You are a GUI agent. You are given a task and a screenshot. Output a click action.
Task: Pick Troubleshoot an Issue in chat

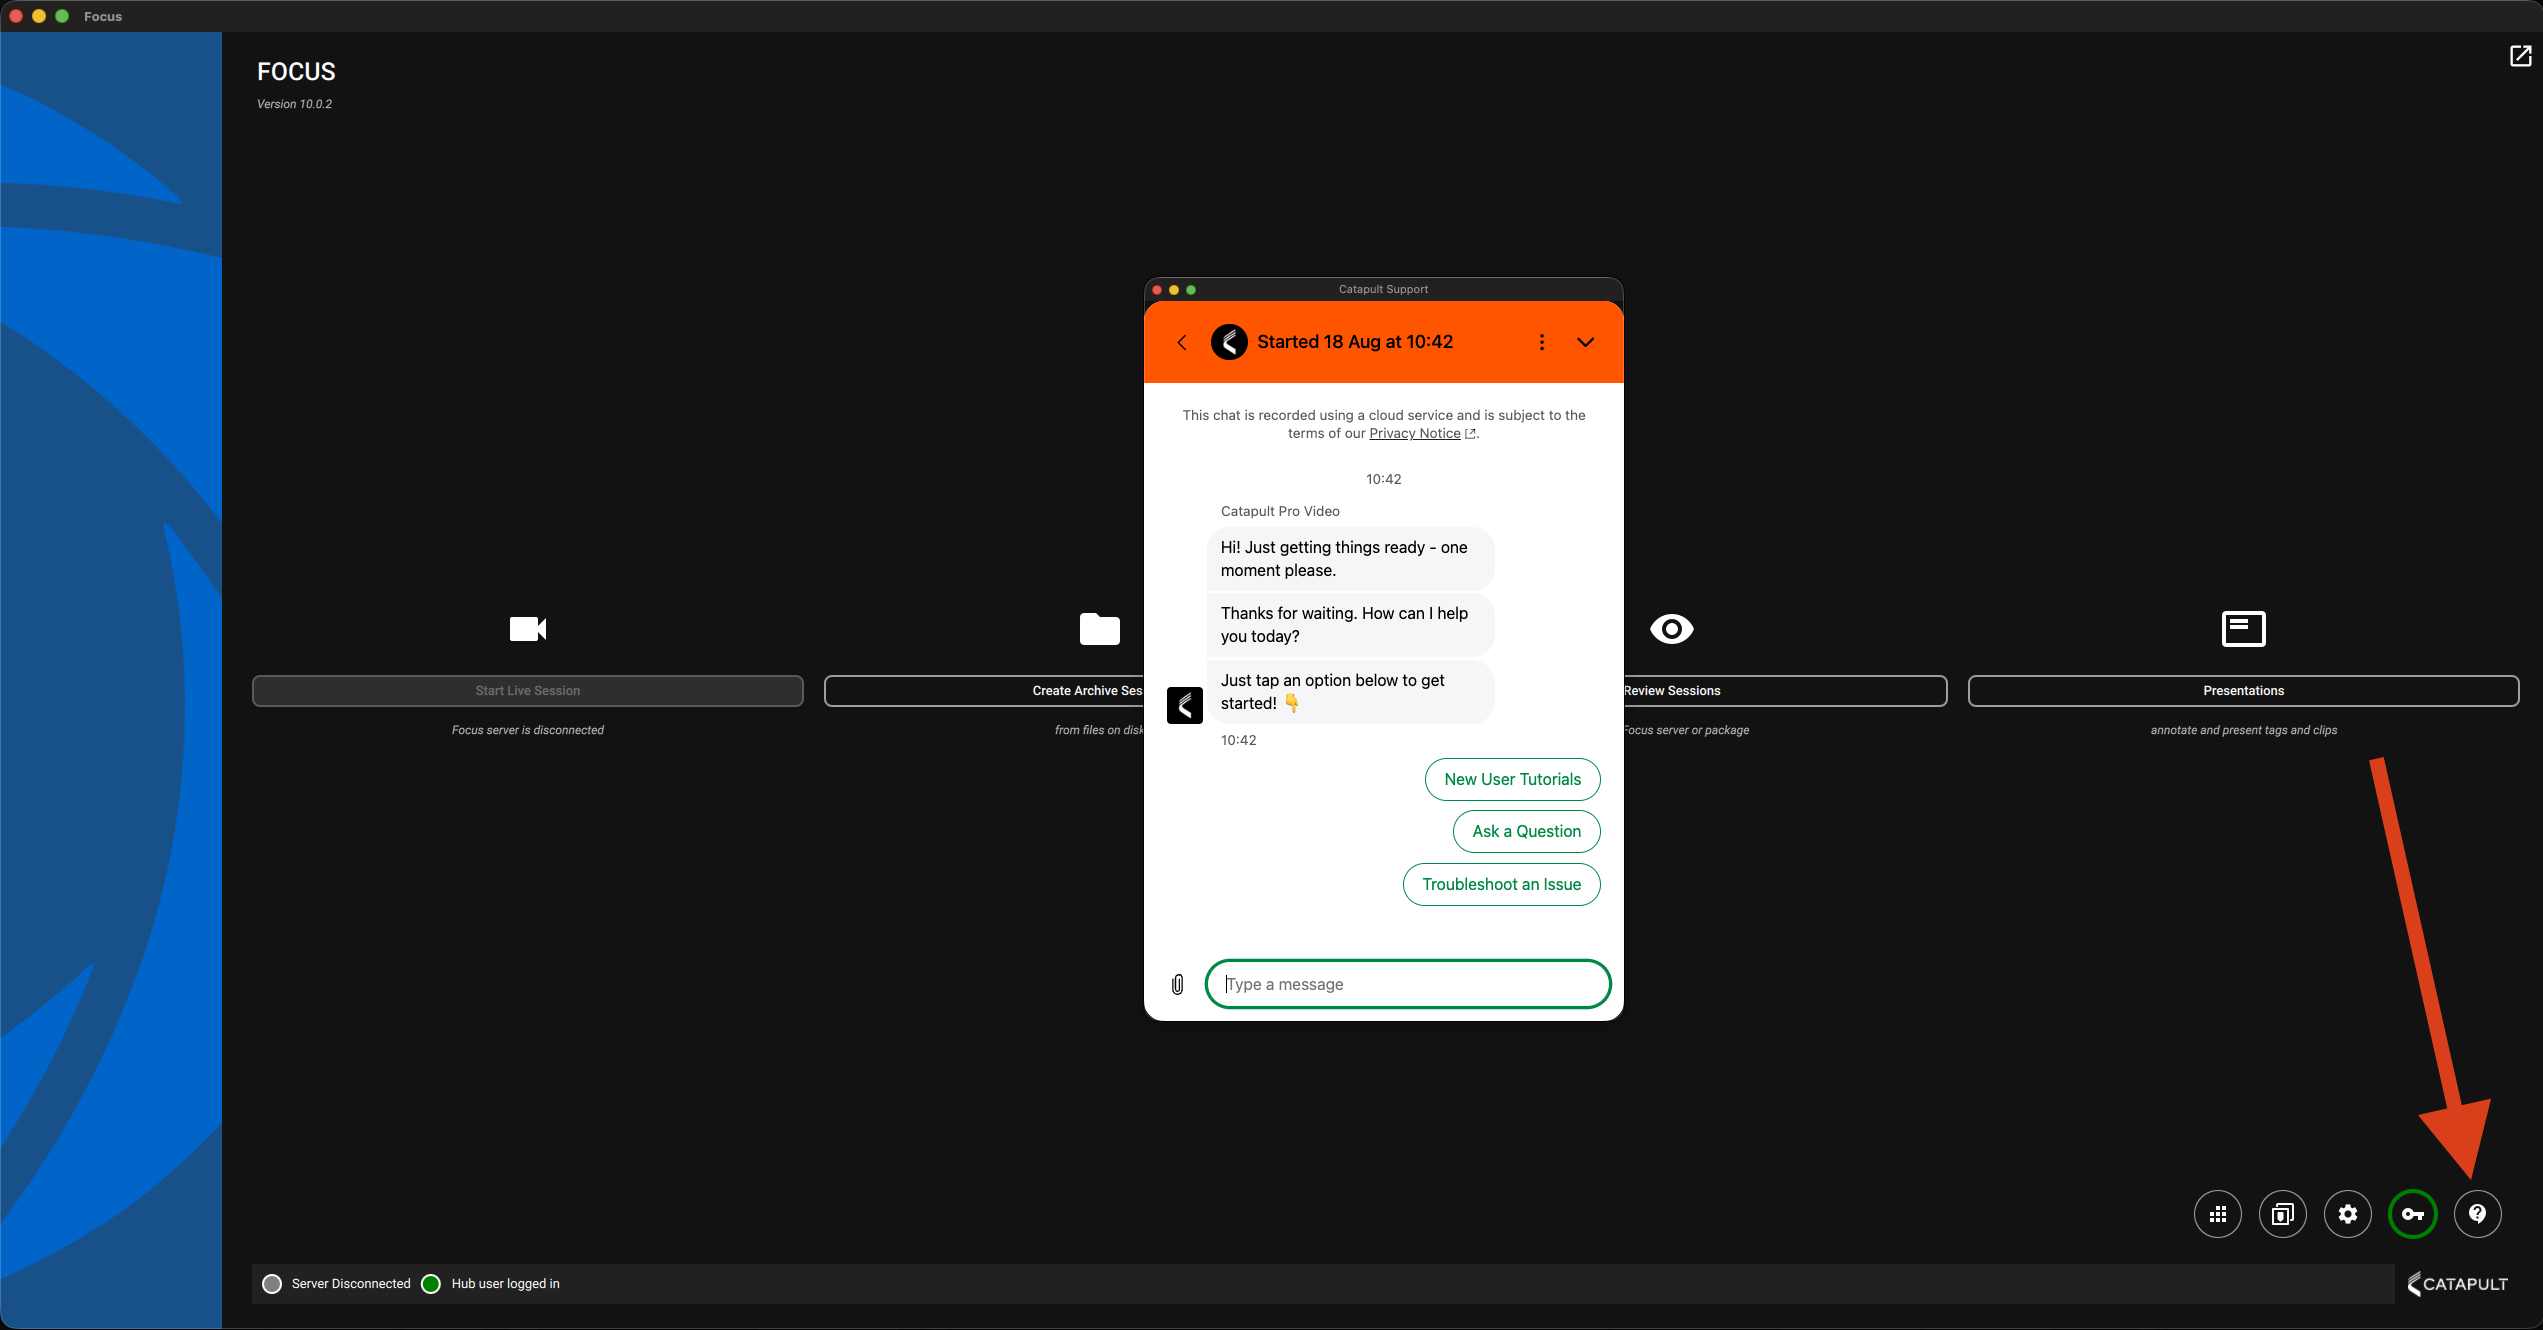point(1502,885)
